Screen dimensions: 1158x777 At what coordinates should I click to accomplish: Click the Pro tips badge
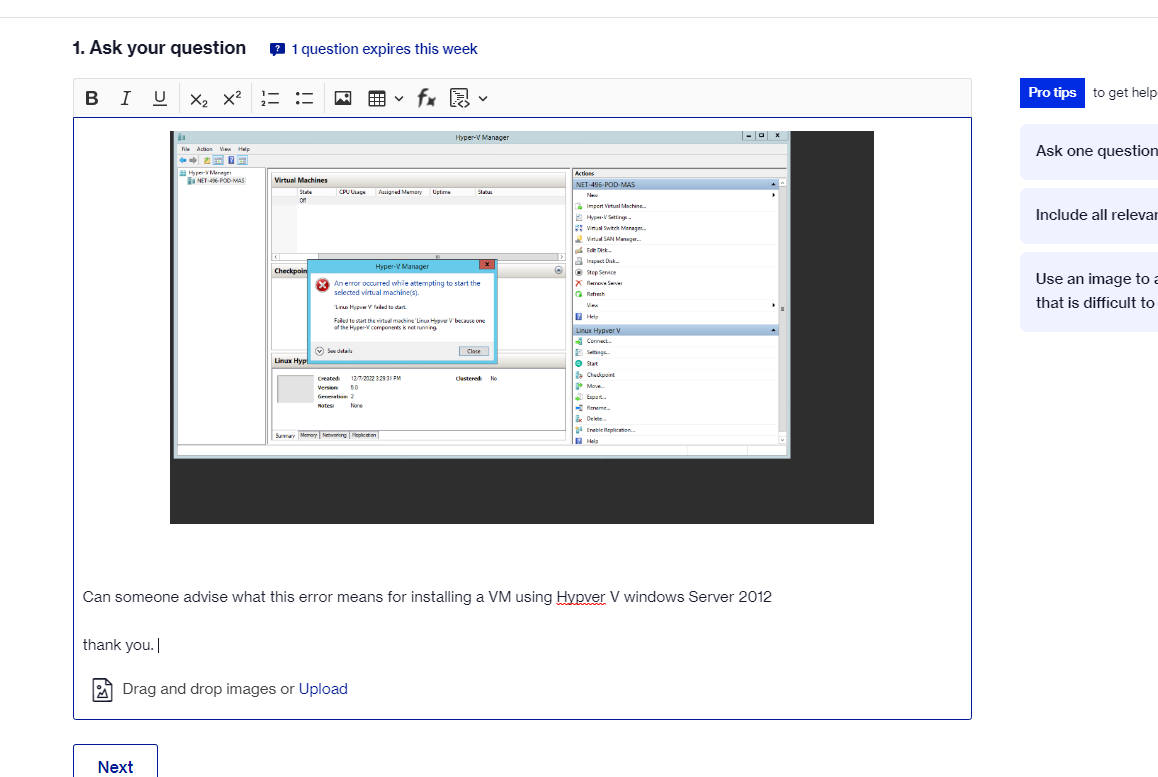coord(1052,93)
